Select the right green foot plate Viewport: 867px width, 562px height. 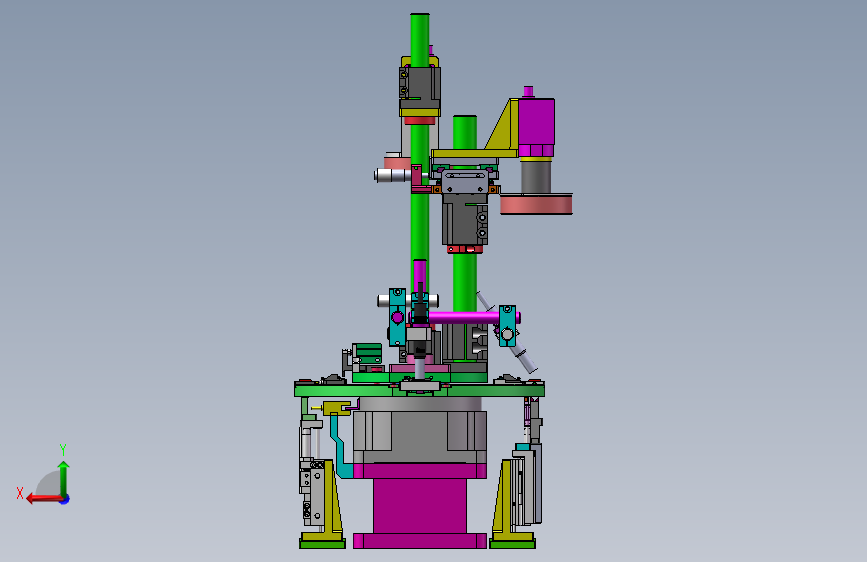coord(513,544)
